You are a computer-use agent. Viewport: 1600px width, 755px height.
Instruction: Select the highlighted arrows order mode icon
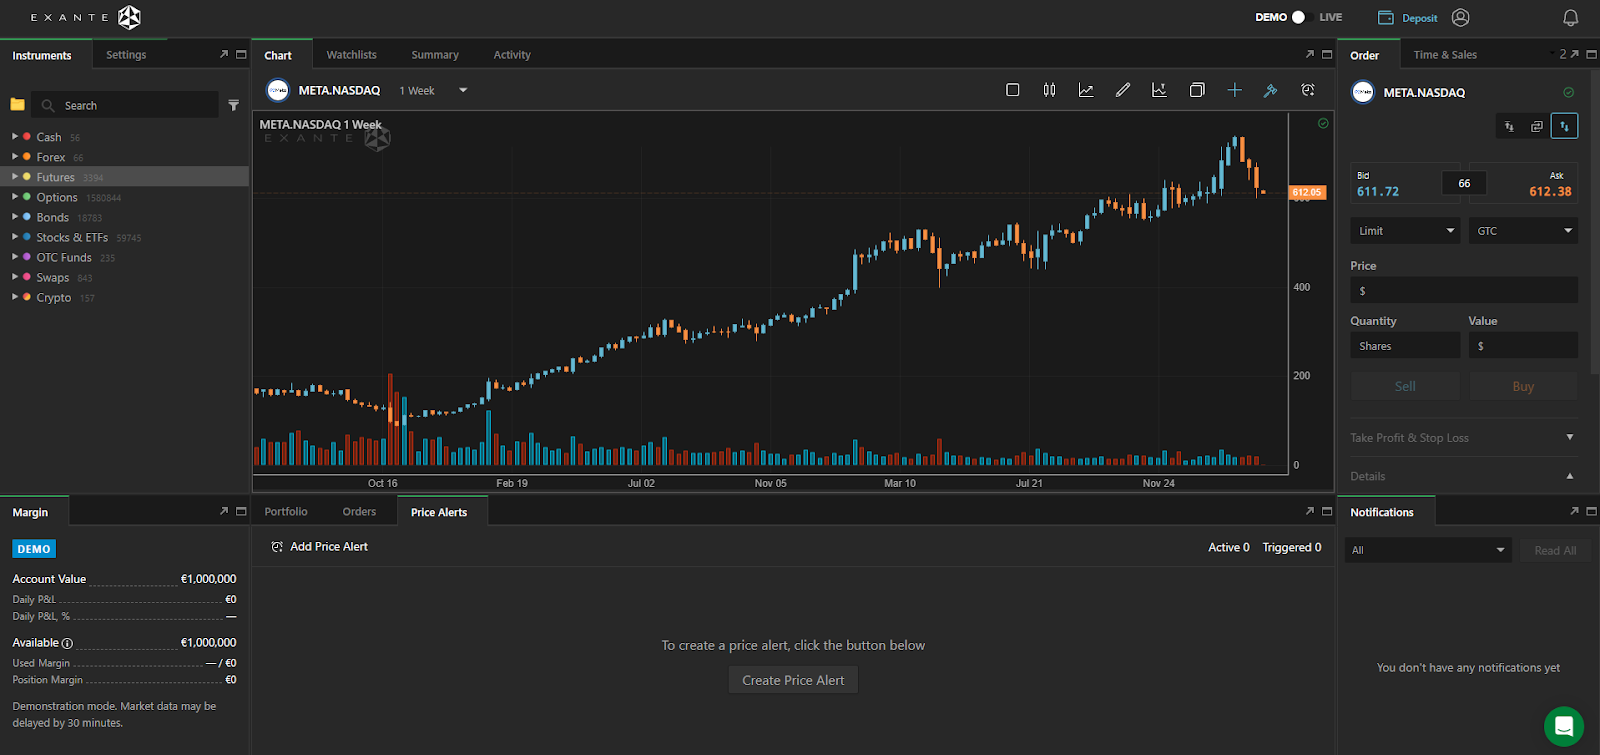[1565, 126]
